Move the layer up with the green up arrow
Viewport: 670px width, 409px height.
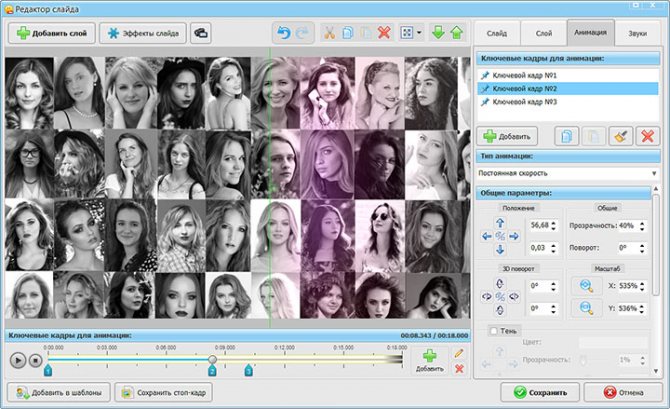456,33
